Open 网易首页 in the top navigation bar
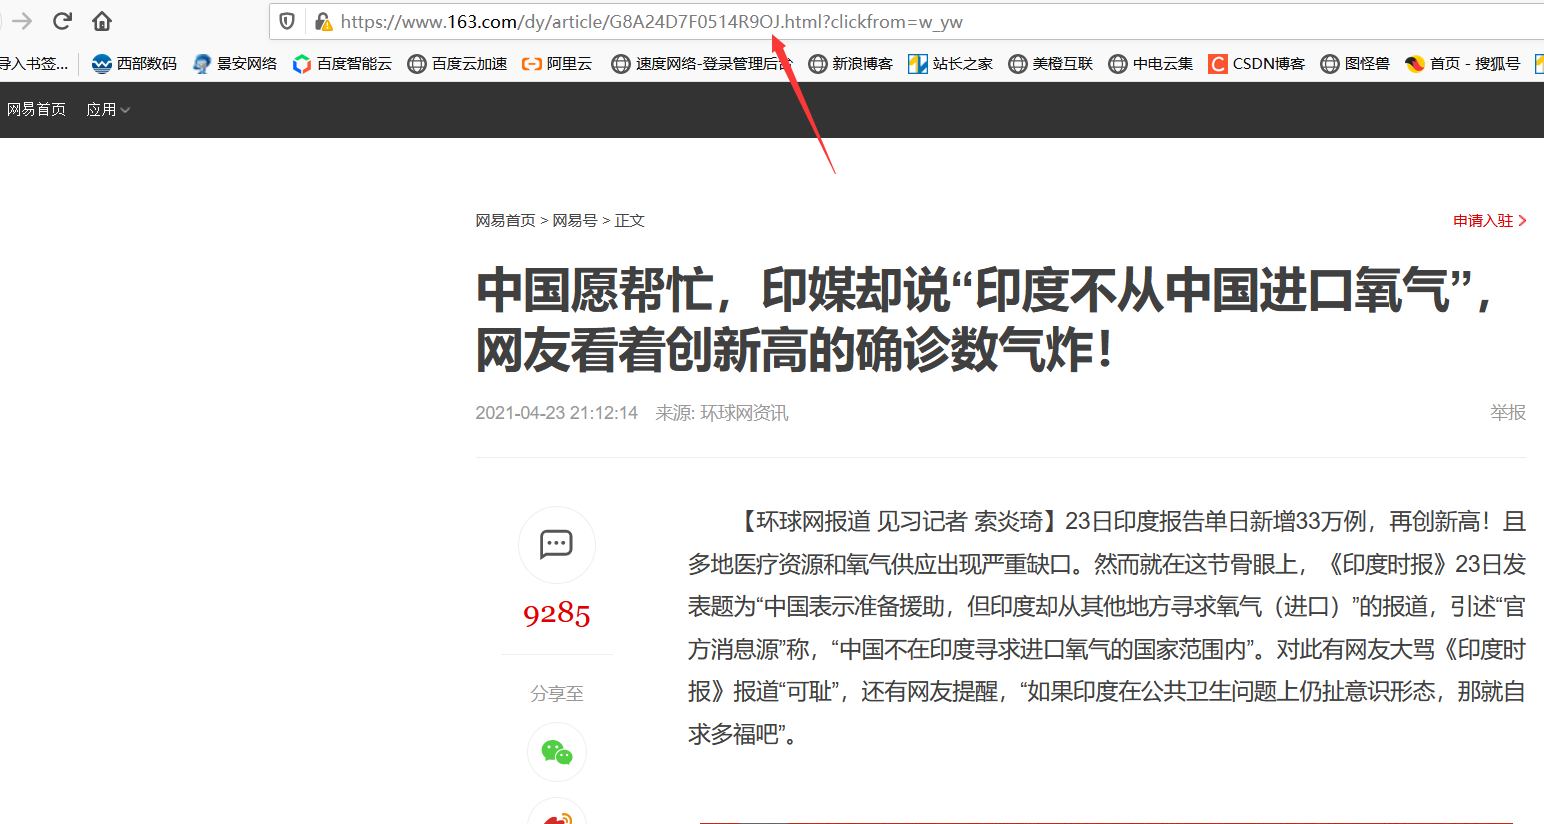 [36, 109]
